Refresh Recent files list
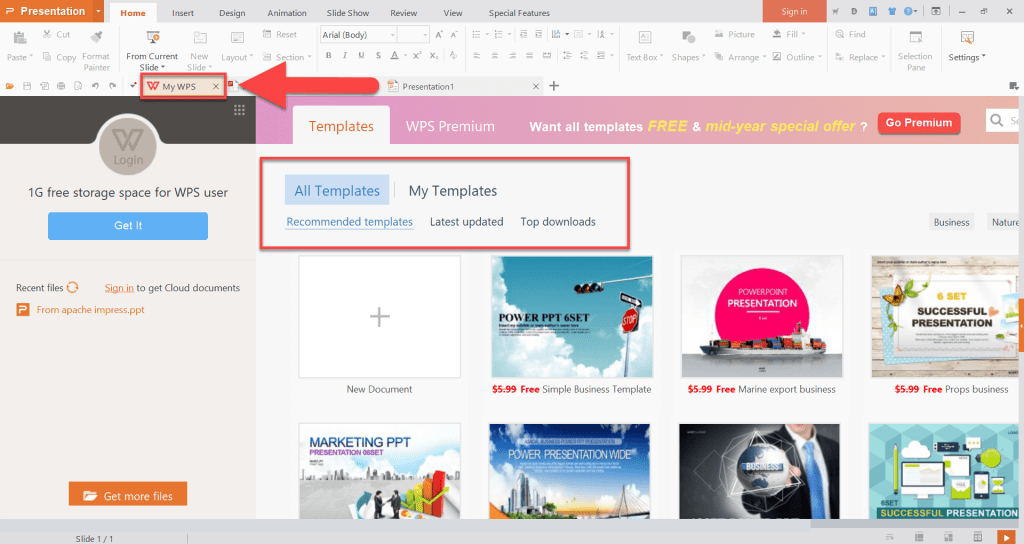Image resolution: width=1024 pixels, height=544 pixels. 72,287
